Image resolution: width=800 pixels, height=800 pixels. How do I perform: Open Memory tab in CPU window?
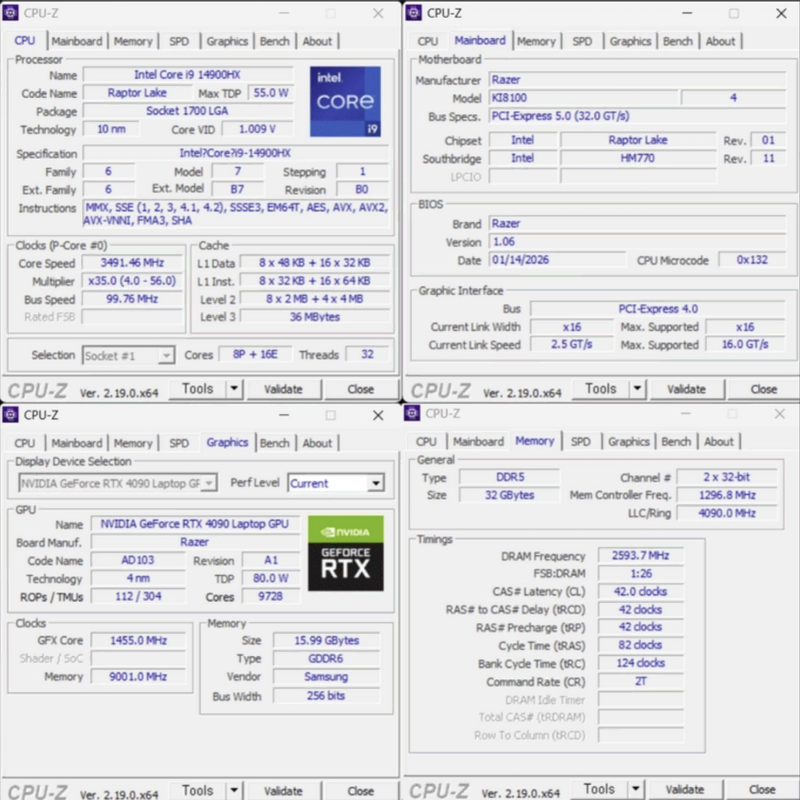tap(133, 41)
